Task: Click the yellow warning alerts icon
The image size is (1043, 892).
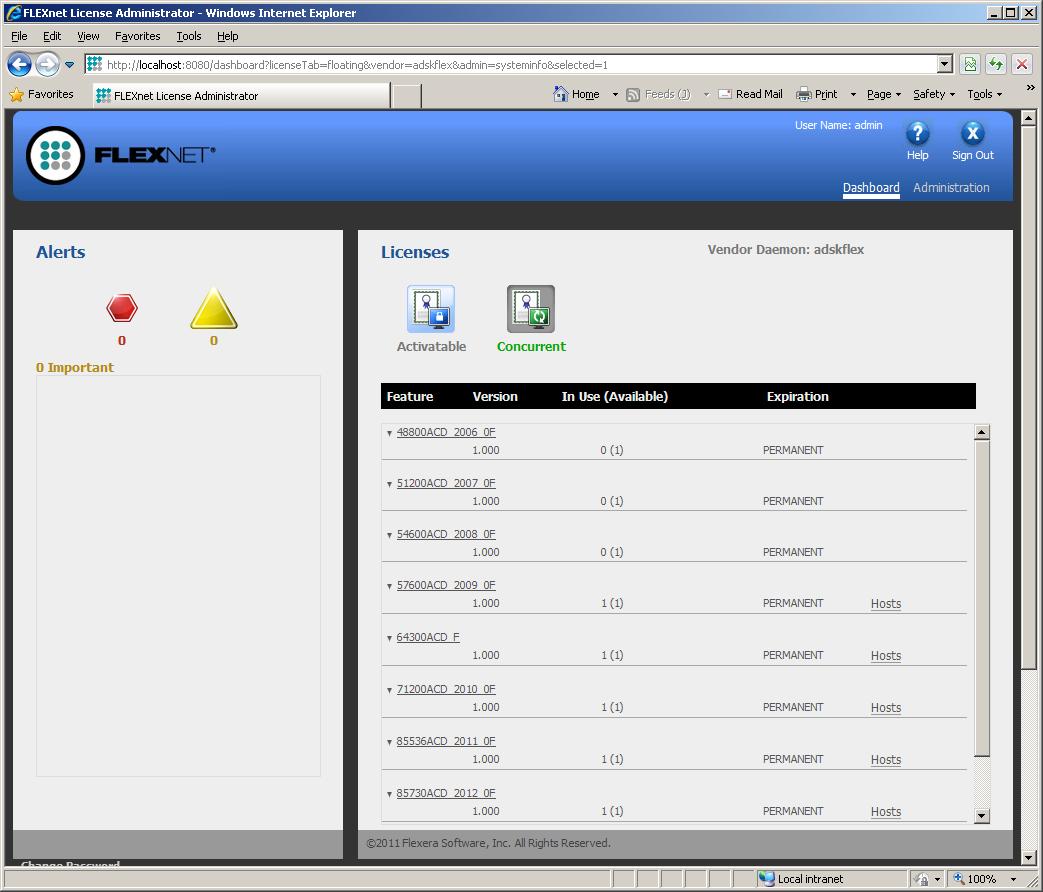Action: coord(214,308)
